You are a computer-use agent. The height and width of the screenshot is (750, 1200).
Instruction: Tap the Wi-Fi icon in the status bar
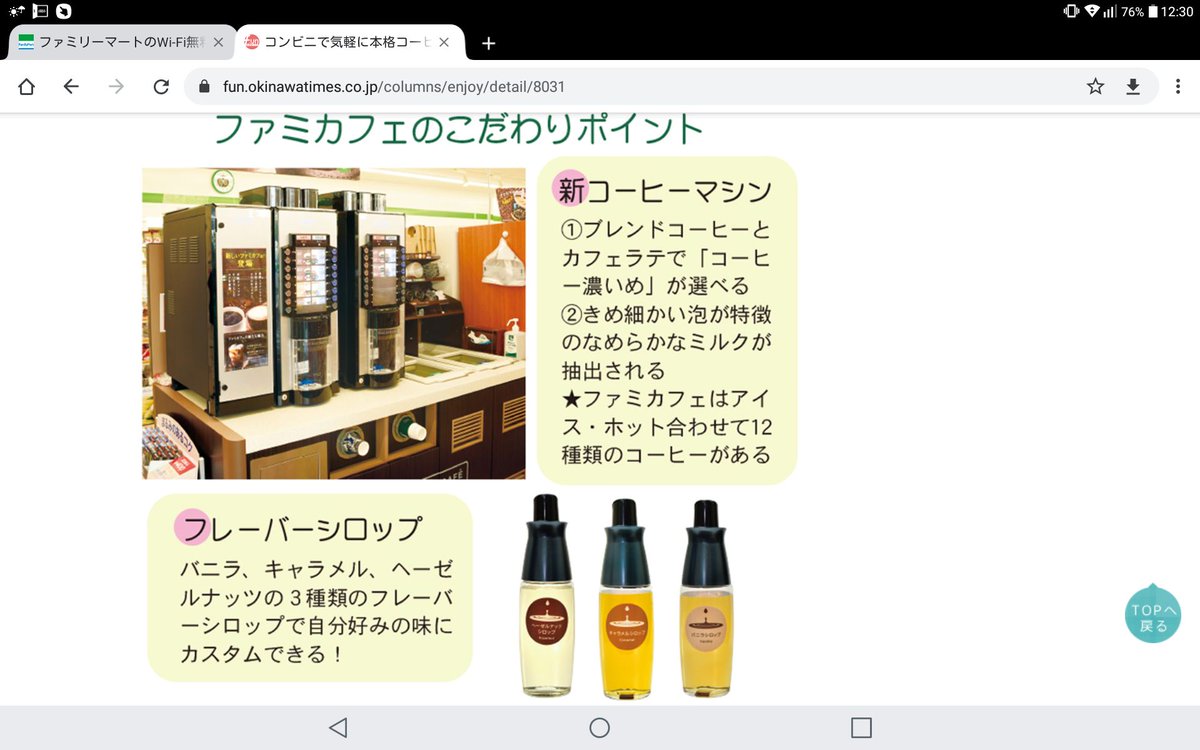[1092, 12]
